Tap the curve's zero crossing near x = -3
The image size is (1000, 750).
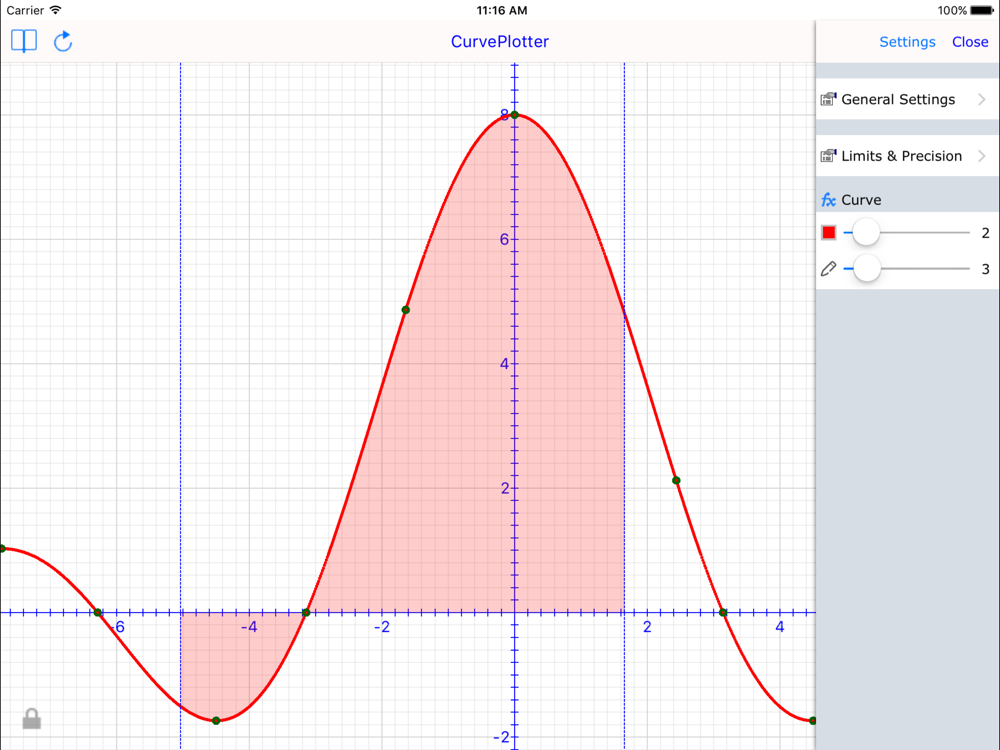tap(306, 613)
